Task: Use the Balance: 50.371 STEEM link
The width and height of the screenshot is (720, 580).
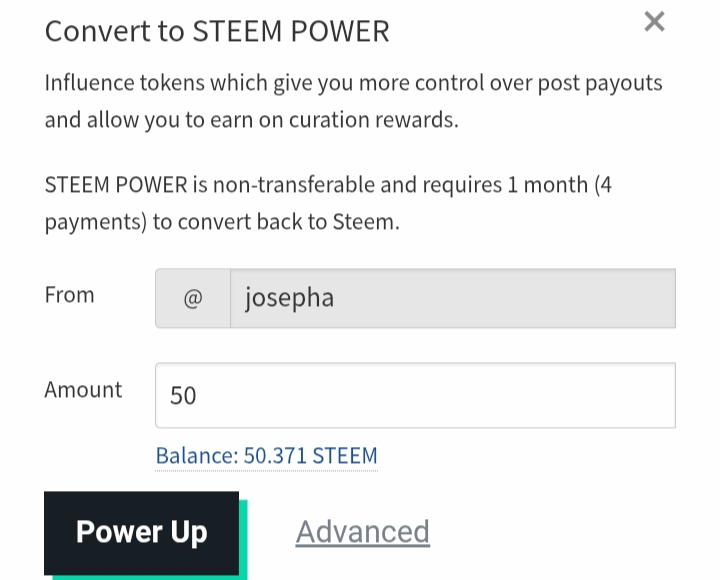Action: (x=266, y=456)
